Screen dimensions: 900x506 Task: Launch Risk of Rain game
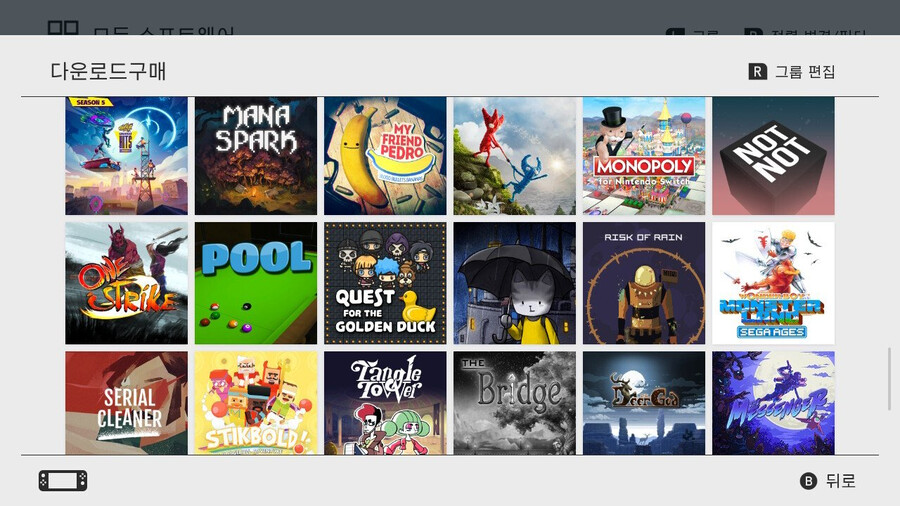click(644, 283)
